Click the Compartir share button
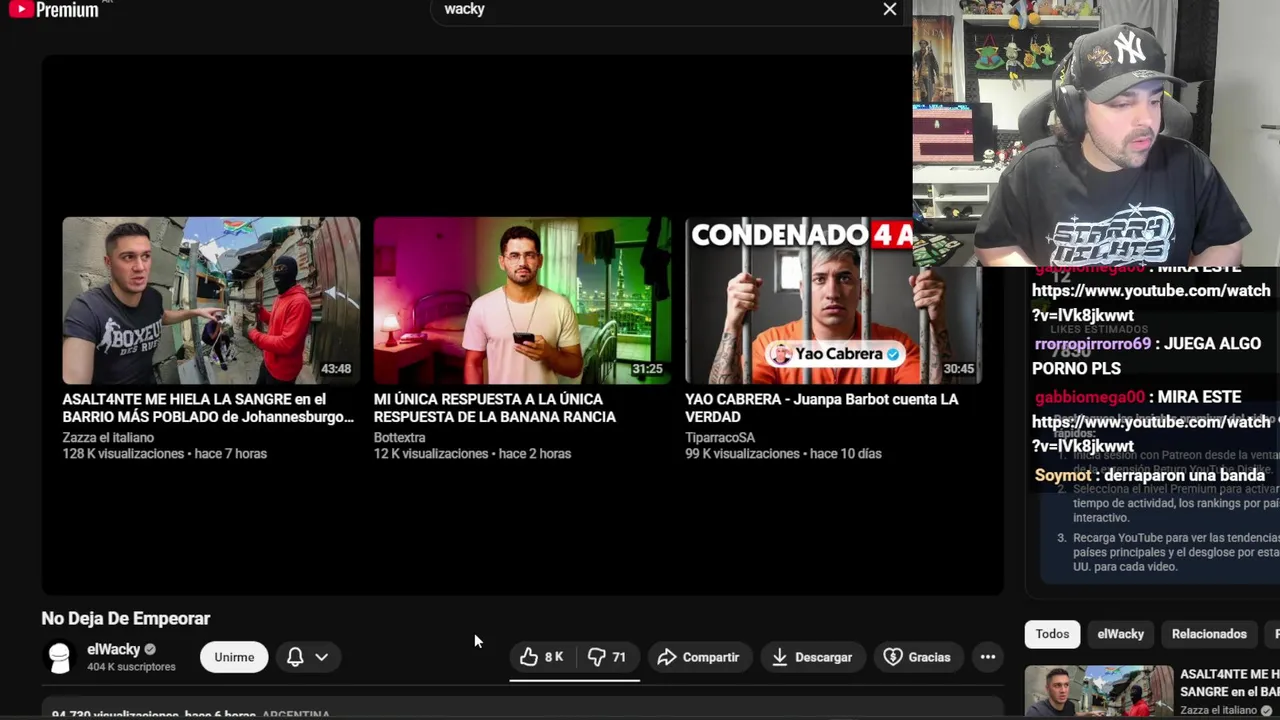Screen dimensions: 1280x720 (x=698, y=657)
